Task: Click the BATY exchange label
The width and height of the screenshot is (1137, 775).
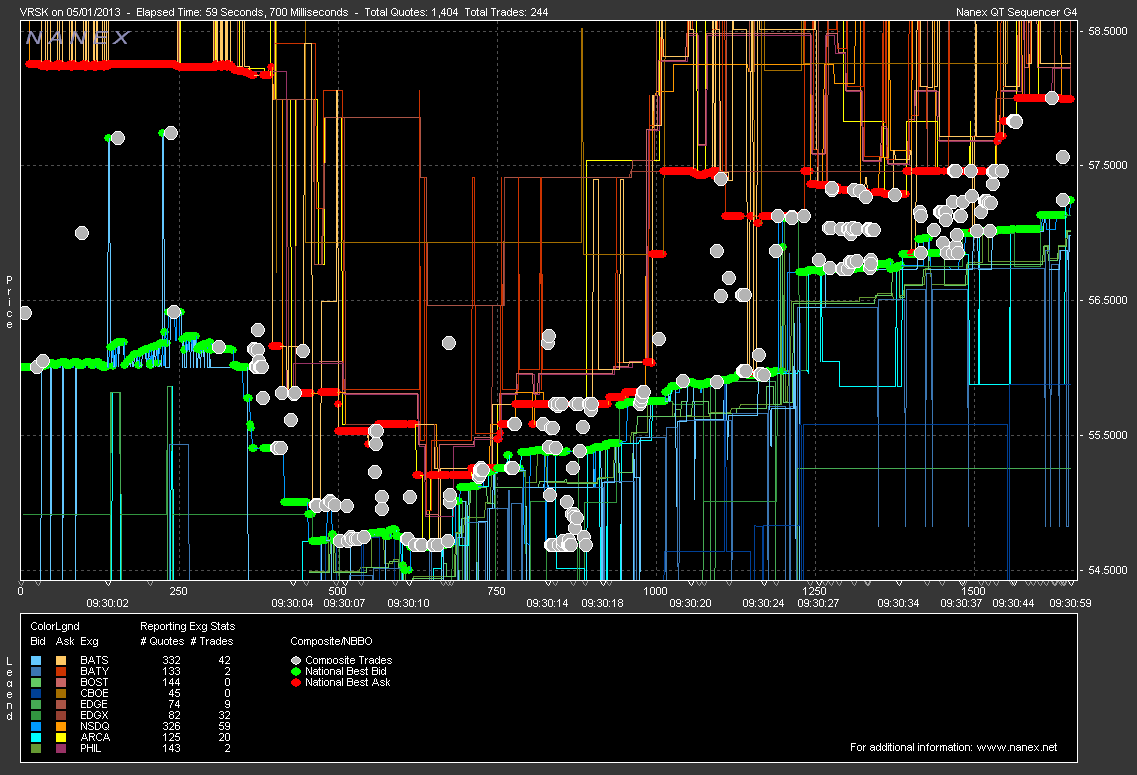Action: pyautogui.click(x=94, y=671)
